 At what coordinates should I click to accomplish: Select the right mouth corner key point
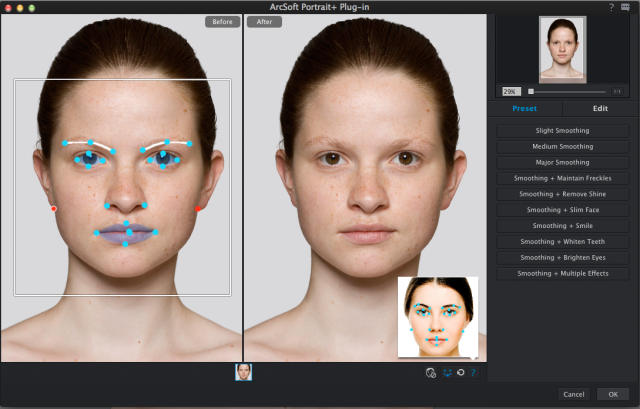point(155,232)
